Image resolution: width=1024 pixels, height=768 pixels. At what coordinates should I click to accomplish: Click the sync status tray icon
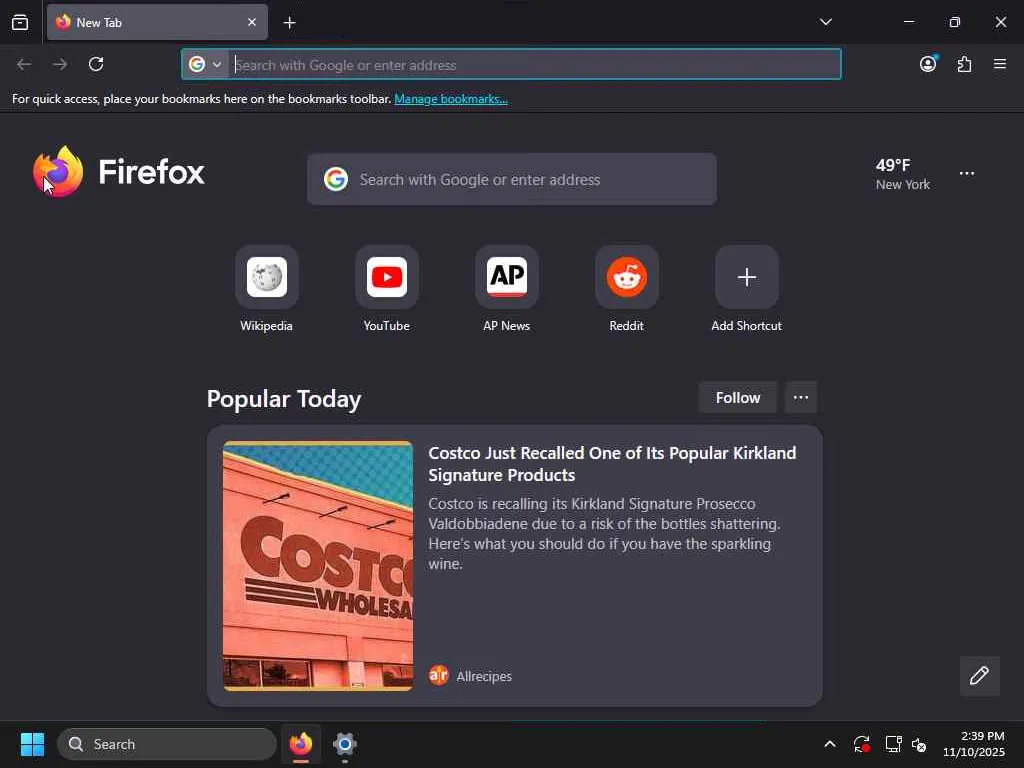861,744
